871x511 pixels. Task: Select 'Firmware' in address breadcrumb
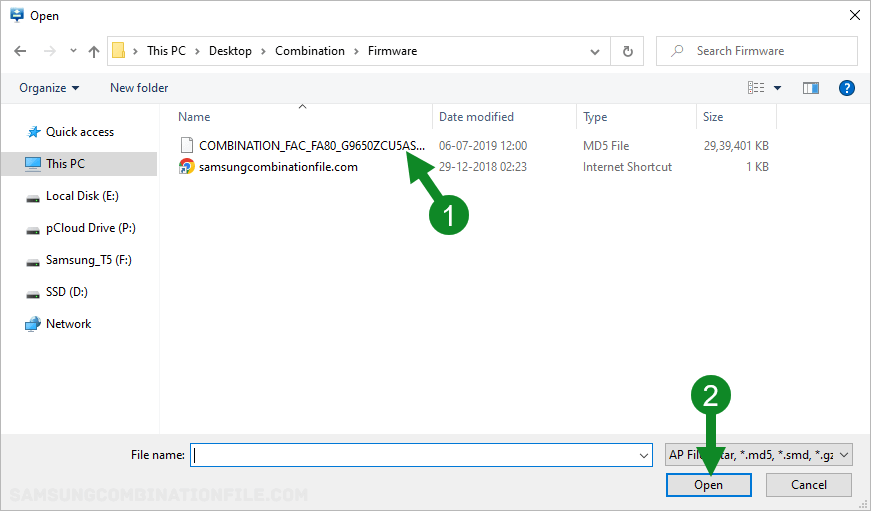pyautogui.click(x=392, y=51)
